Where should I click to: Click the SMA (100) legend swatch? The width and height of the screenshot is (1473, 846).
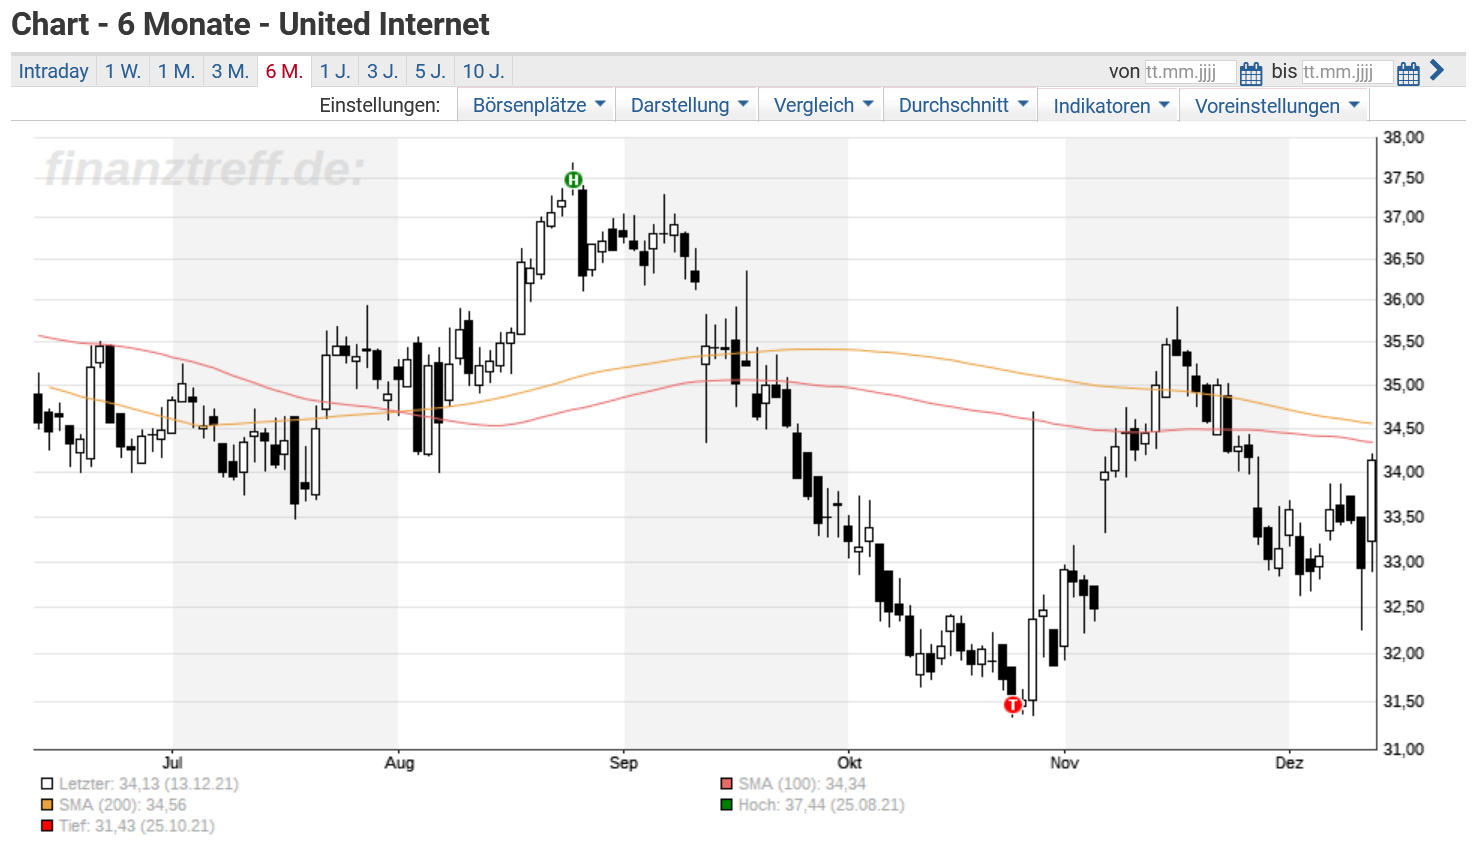tap(727, 784)
